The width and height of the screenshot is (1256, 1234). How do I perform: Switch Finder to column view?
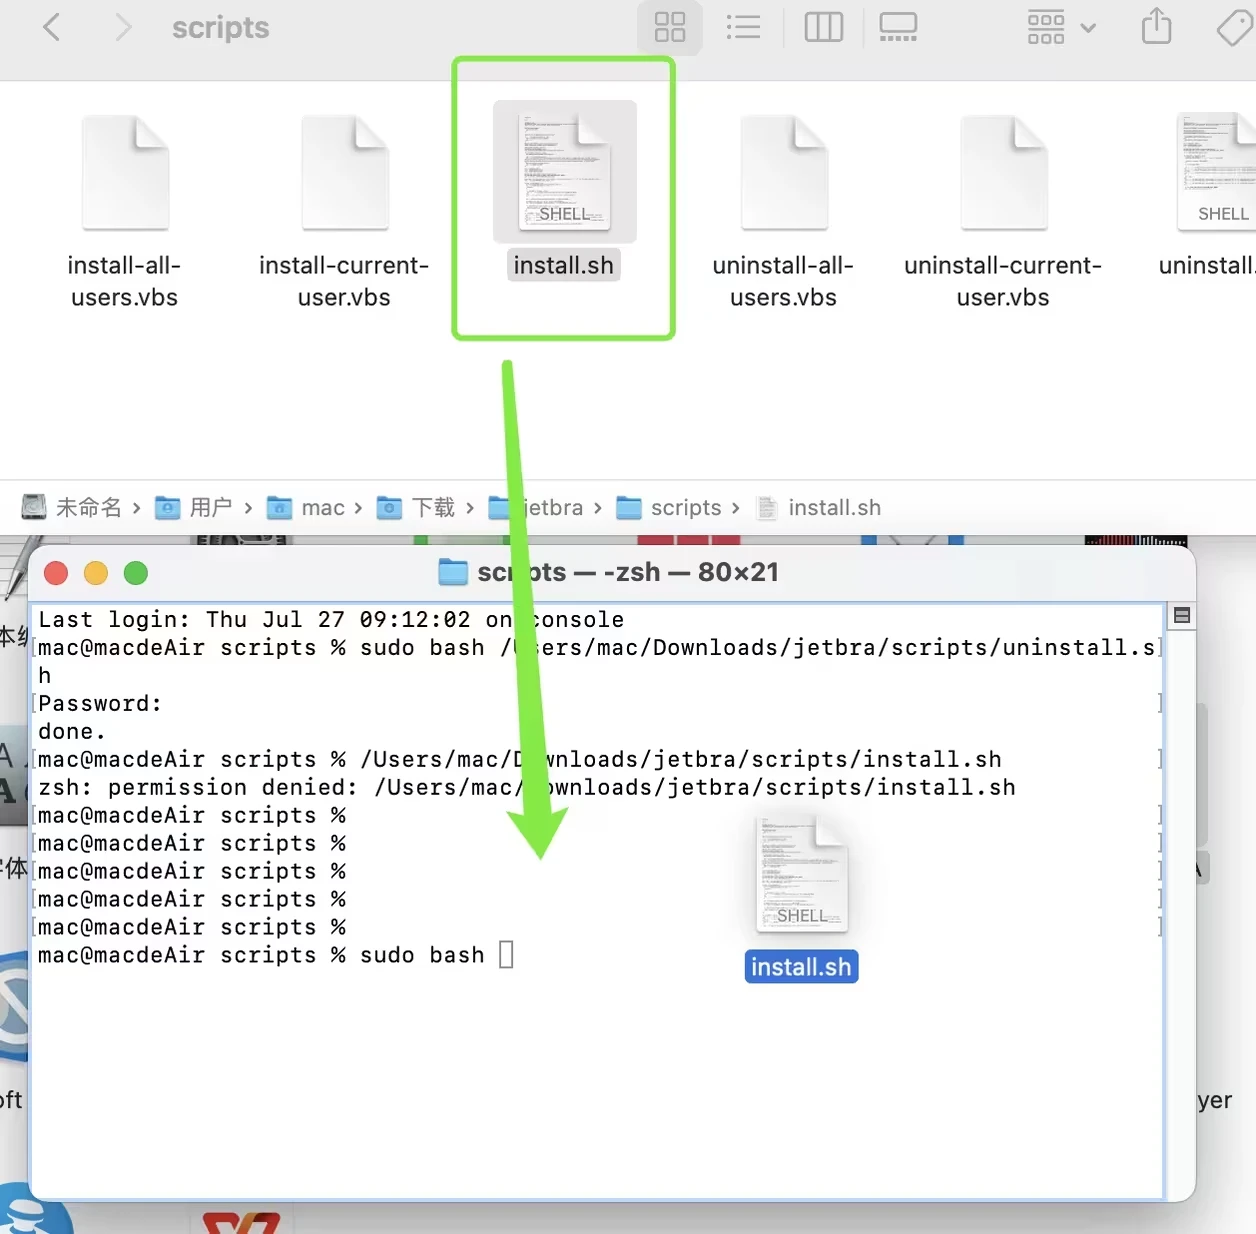[824, 27]
